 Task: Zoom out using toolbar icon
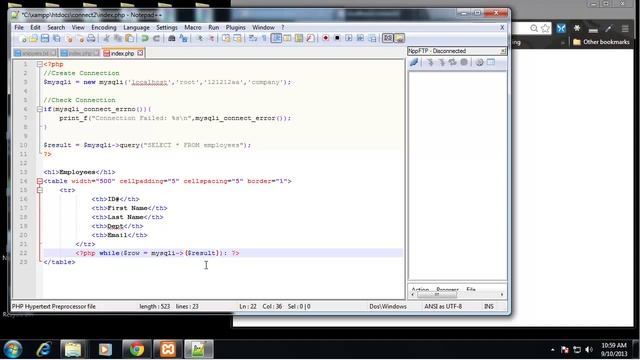(211, 38)
